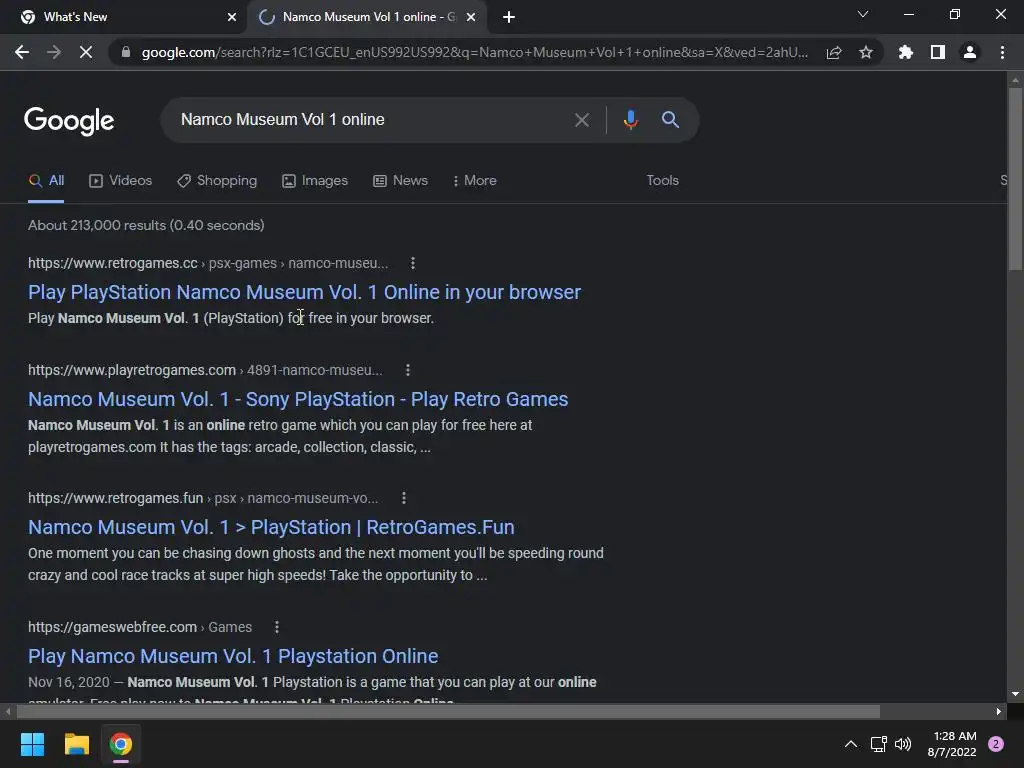Bookmark this tab with the star
Viewport: 1024px width, 768px height.
(x=866, y=52)
